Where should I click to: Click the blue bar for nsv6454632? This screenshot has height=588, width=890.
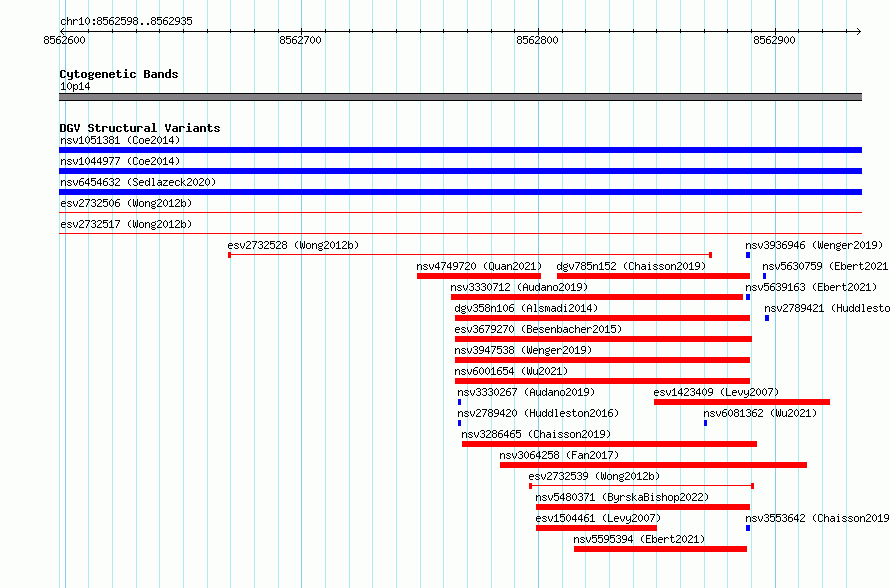click(x=460, y=192)
